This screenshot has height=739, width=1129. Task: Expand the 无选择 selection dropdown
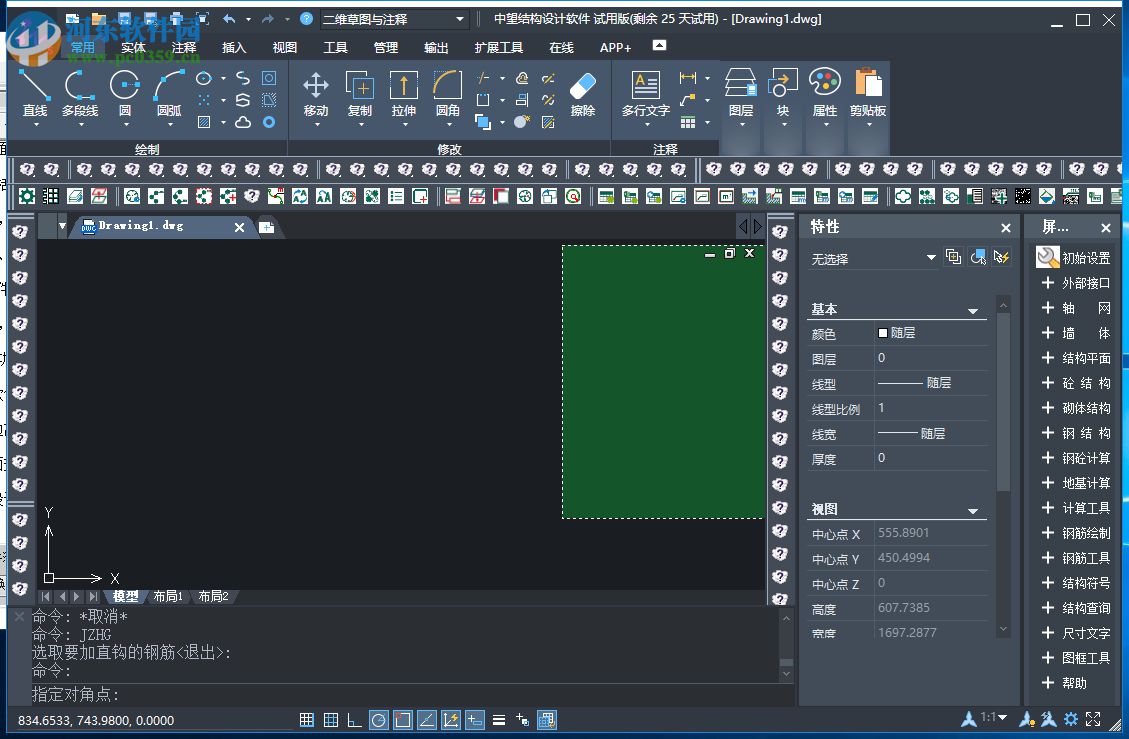[931, 258]
